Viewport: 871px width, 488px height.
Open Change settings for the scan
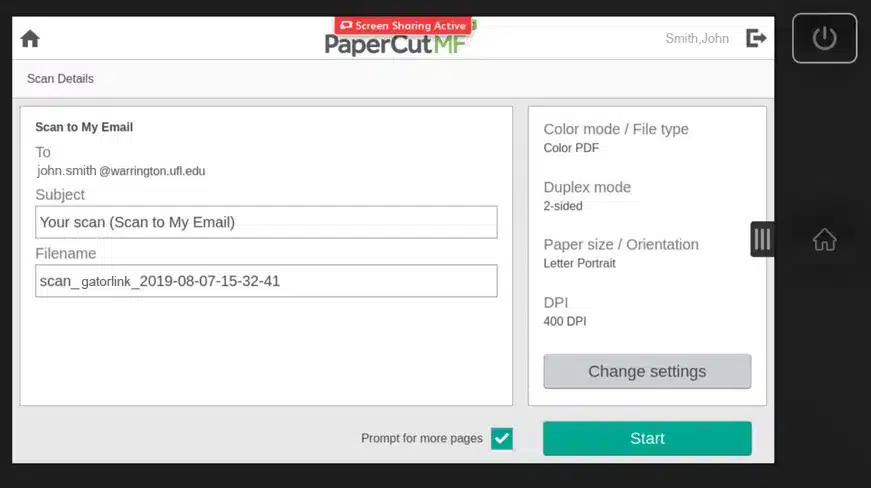(x=647, y=371)
